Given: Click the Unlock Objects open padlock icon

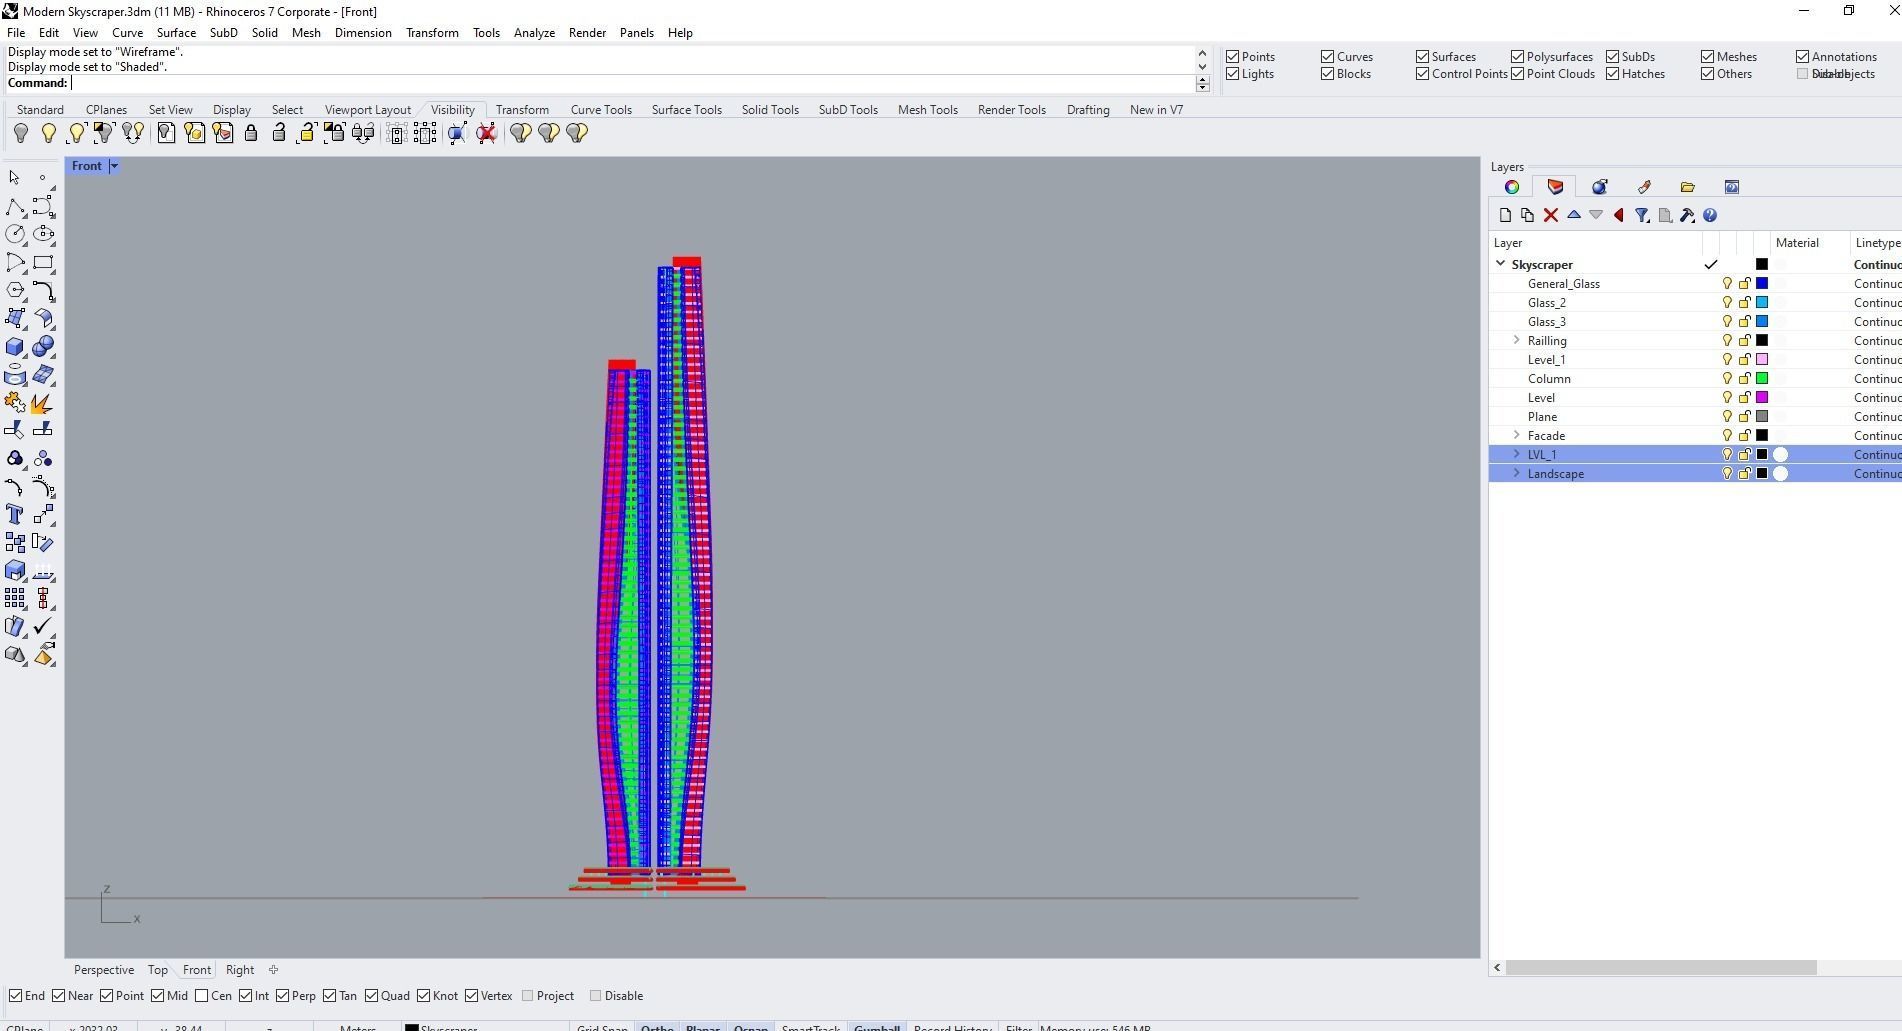Looking at the screenshot, I should pyautogui.click(x=279, y=133).
